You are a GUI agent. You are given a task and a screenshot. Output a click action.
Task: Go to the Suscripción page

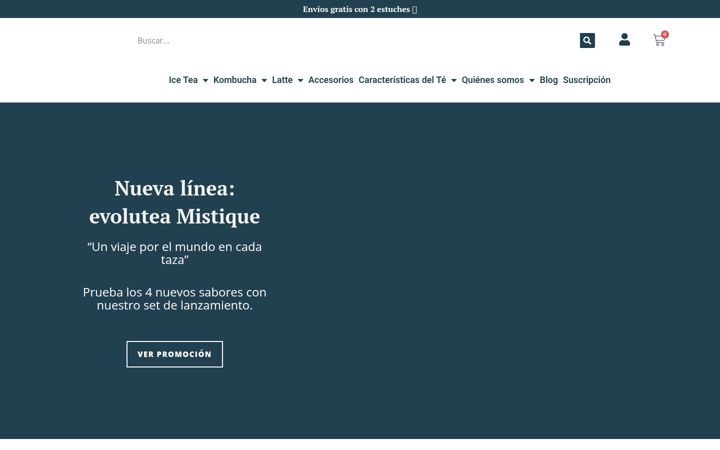point(586,80)
